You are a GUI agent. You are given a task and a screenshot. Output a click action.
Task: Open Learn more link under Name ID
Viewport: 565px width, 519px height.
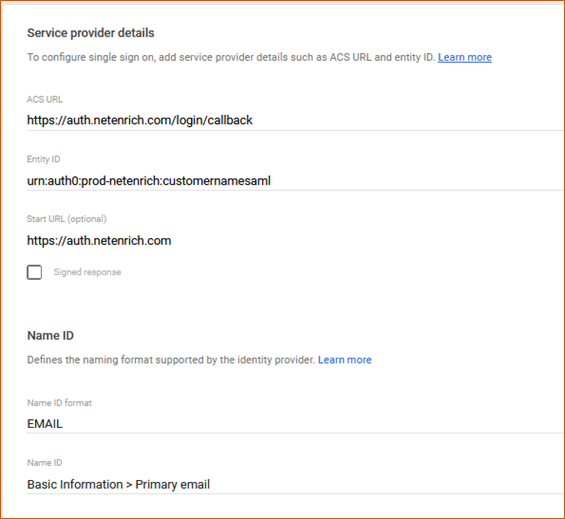tap(344, 360)
